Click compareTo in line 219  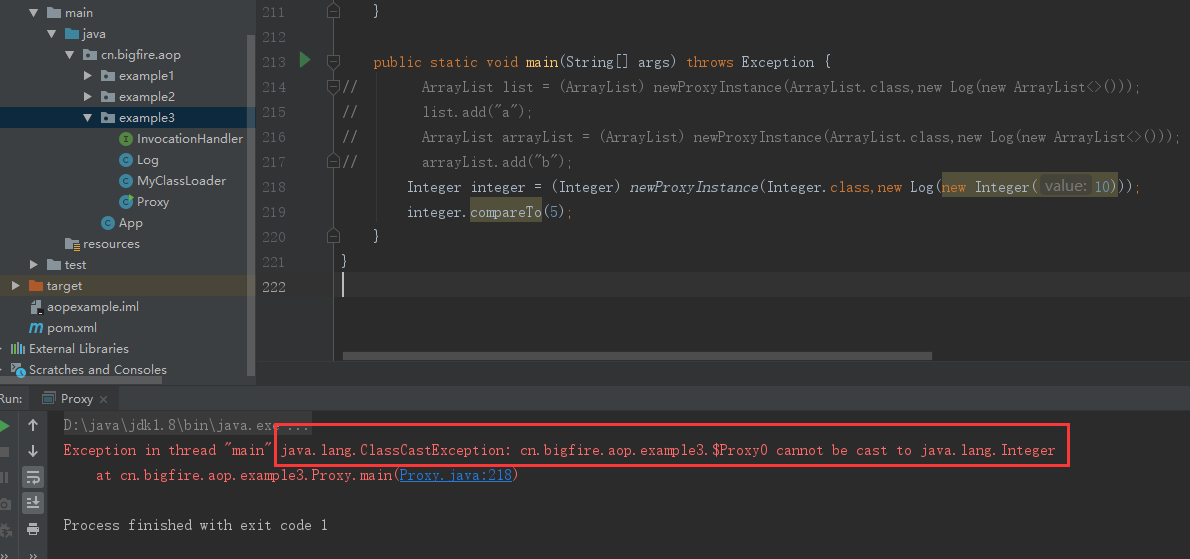(505, 212)
